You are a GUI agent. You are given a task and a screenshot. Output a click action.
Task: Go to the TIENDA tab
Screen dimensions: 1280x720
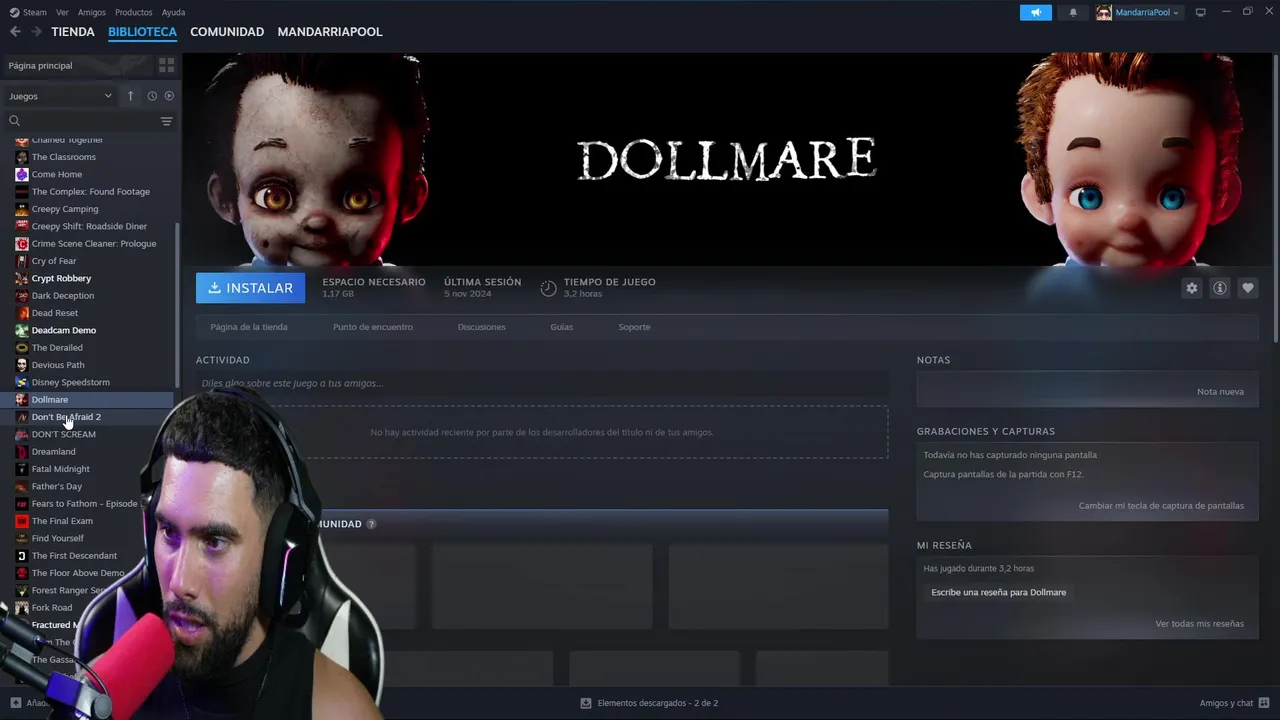click(x=73, y=32)
